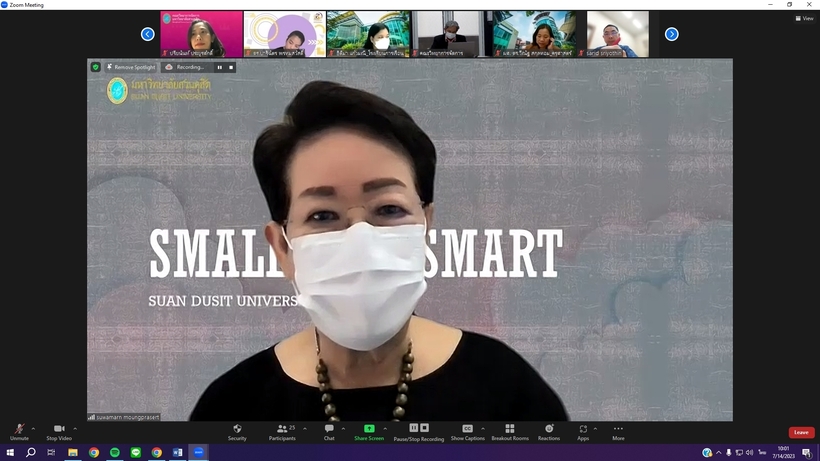This screenshot has width=820, height=461.
Task: Select the sarid sriyothin thumbnail
Action: click(618, 34)
